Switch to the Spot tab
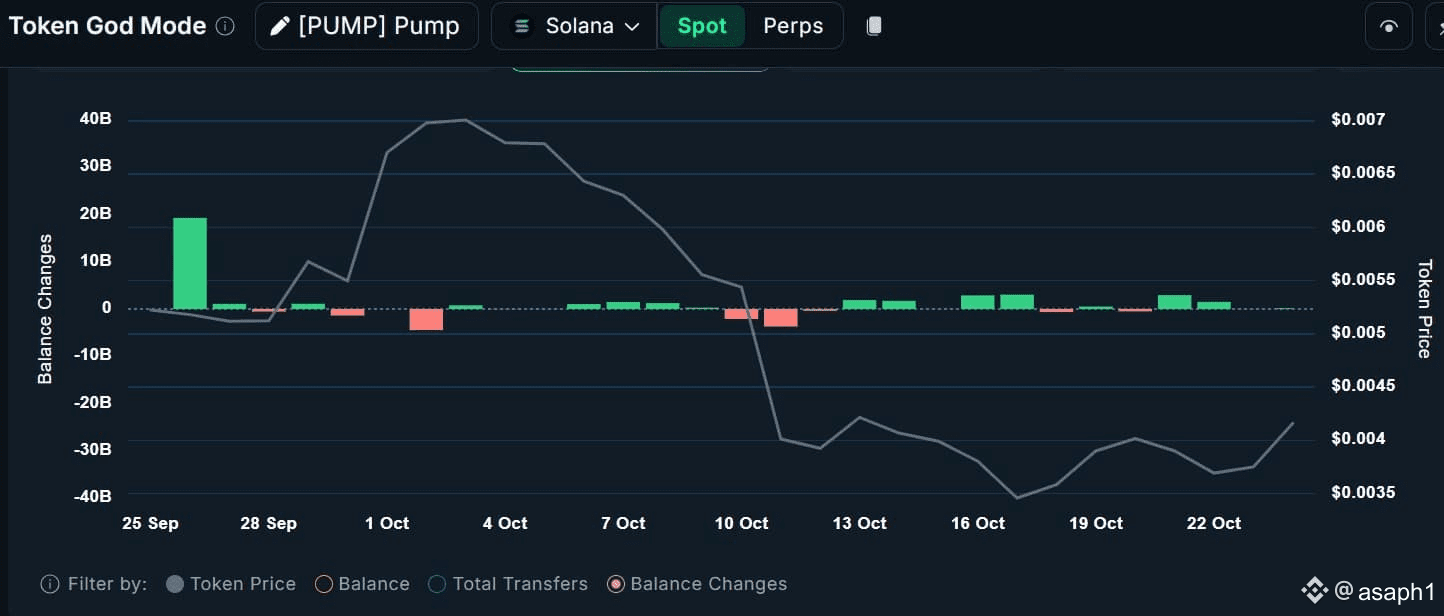This screenshot has width=1444, height=616. click(x=702, y=26)
